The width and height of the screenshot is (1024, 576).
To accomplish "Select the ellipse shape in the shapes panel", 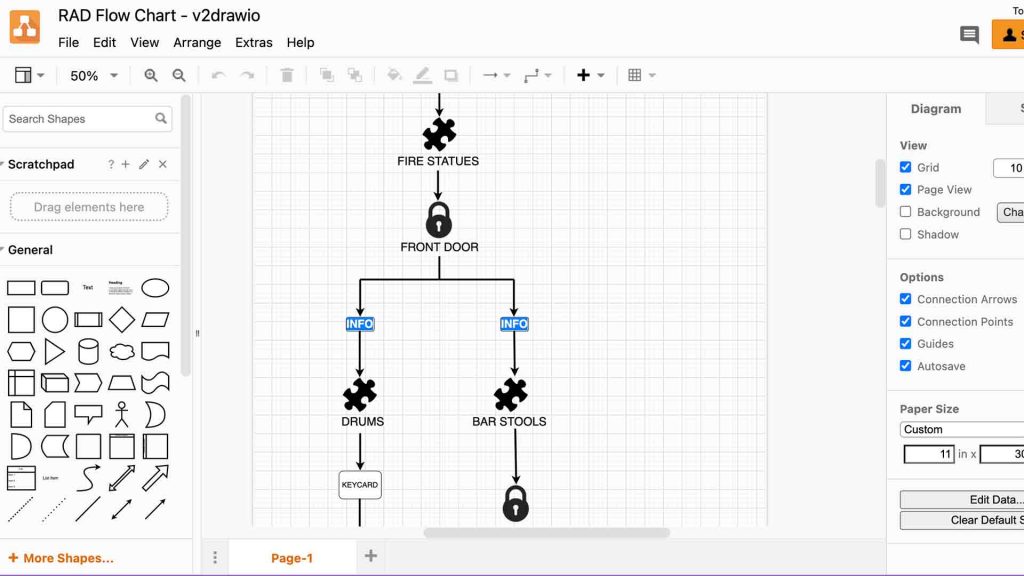I will [x=156, y=287].
